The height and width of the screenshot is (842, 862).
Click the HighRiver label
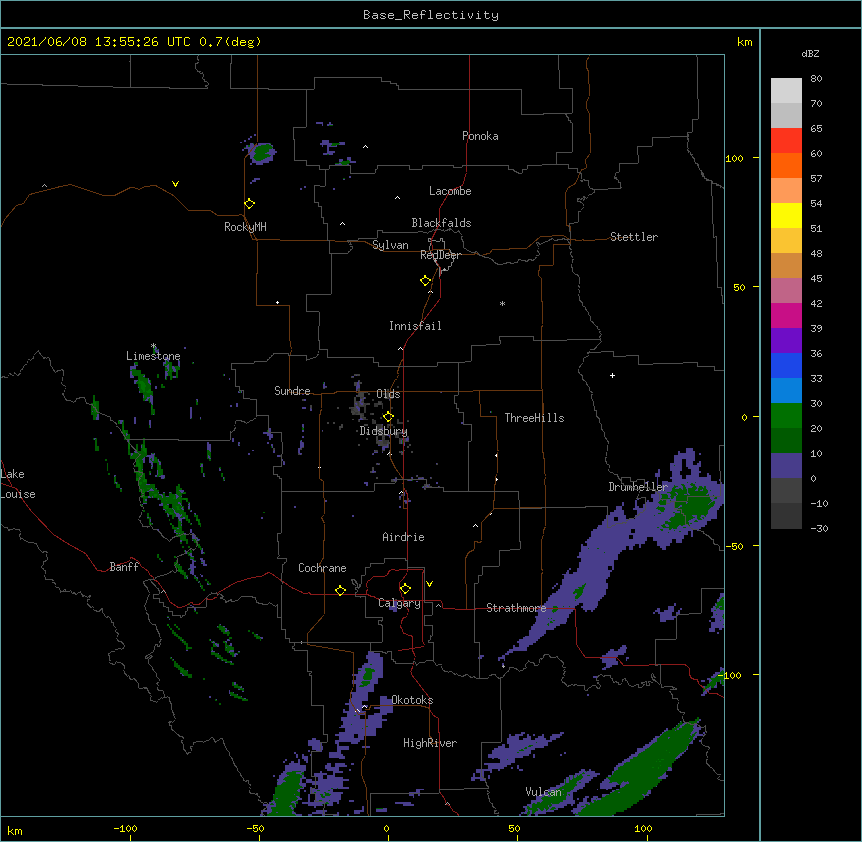coord(430,743)
